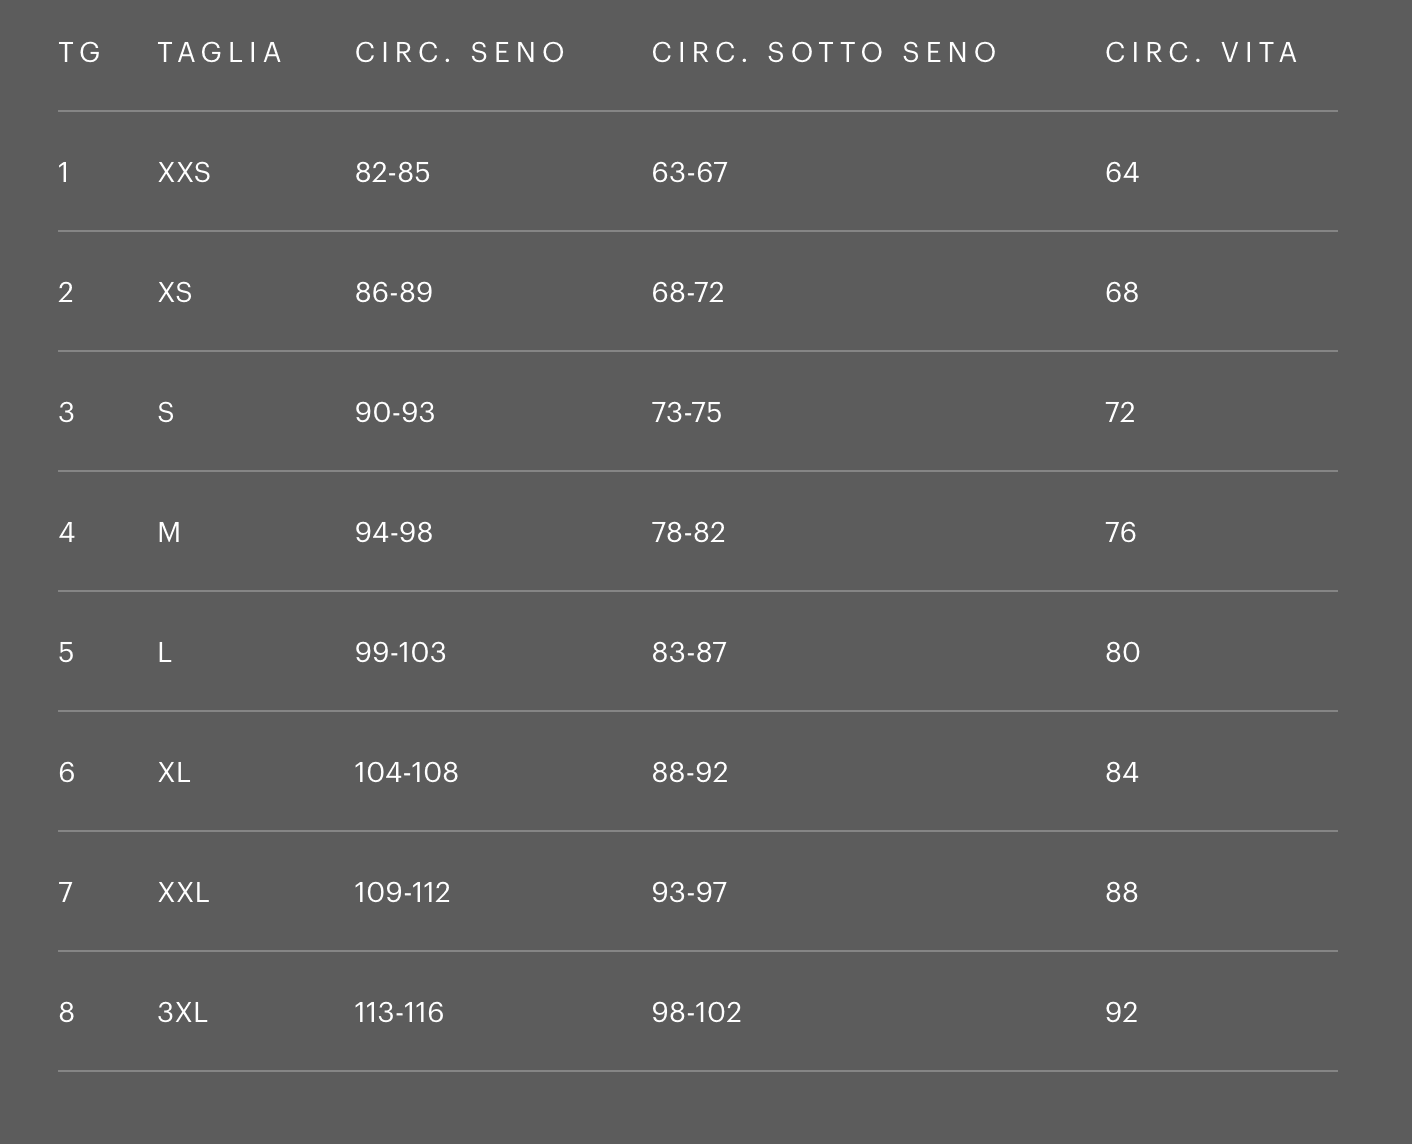Click the 104-108 bust measurement
This screenshot has height=1144, width=1412.
point(406,772)
